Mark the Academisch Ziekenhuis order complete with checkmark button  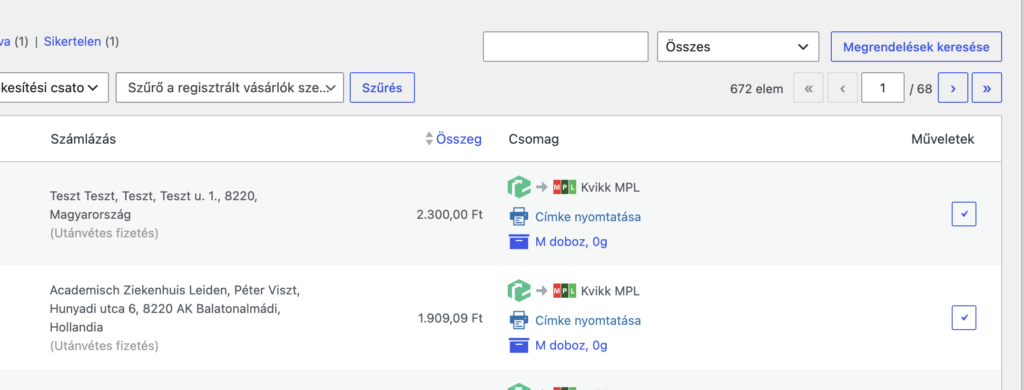pos(964,317)
